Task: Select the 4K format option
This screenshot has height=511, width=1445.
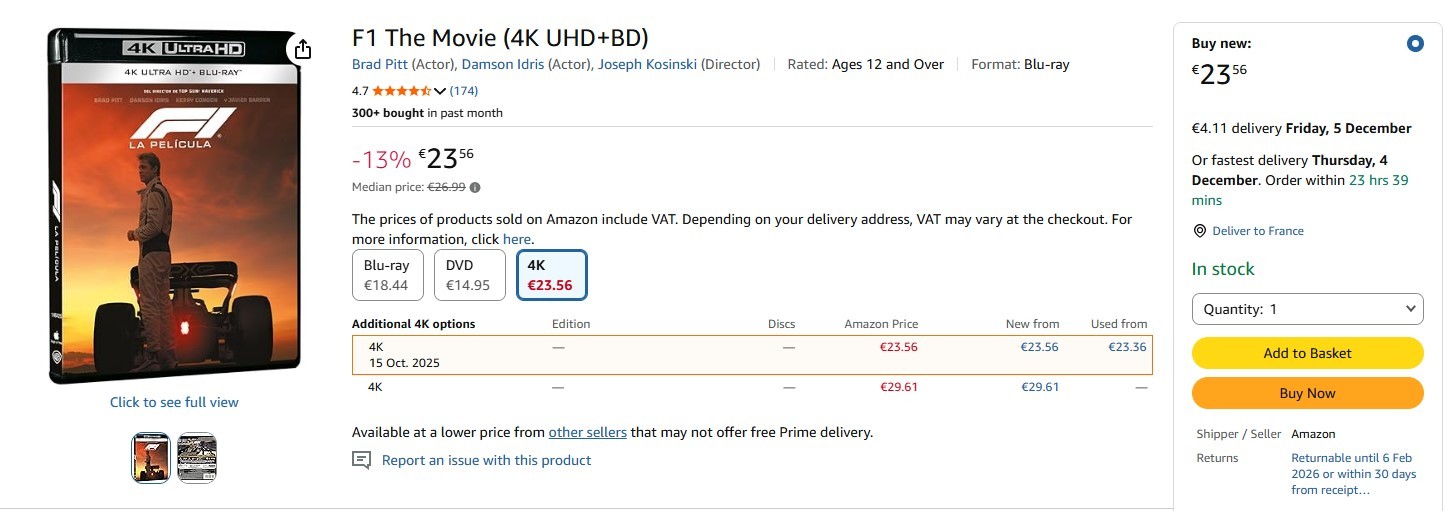Action: (x=551, y=275)
